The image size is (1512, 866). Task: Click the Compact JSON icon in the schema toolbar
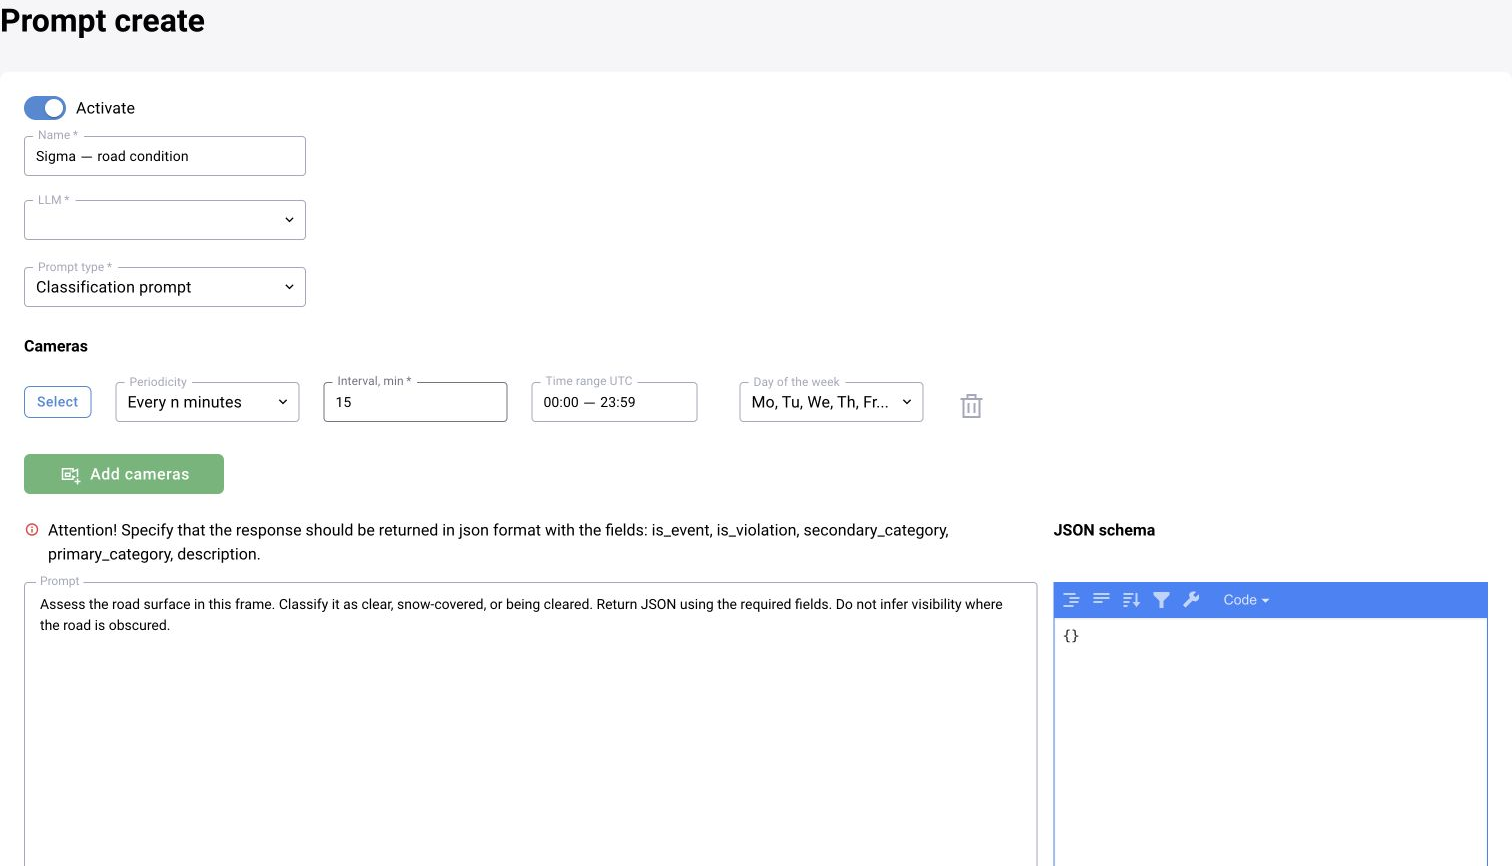[x=1101, y=600]
